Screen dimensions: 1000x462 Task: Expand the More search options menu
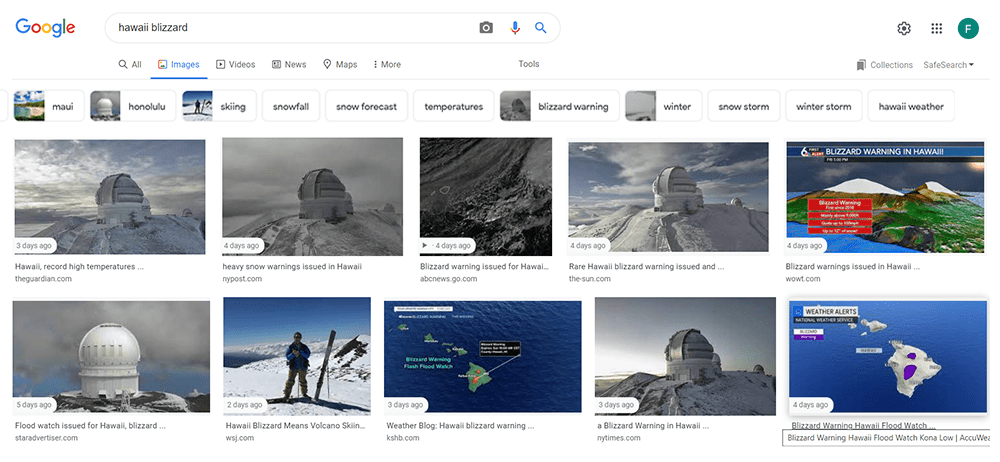coord(387,65)
